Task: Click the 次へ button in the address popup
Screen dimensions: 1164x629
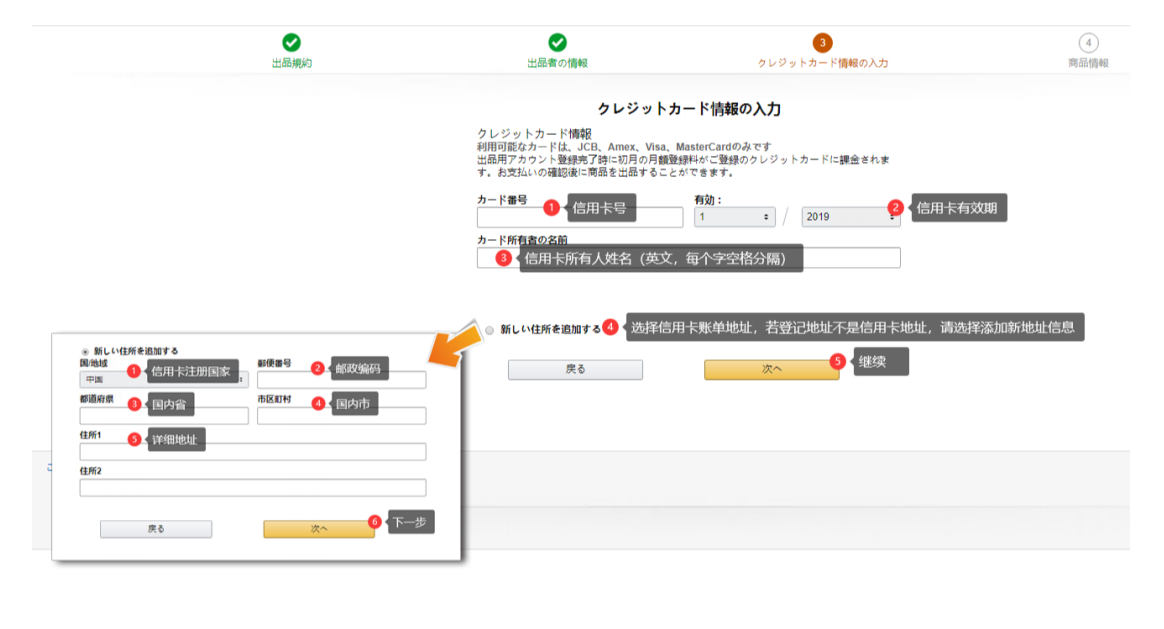Action: (319, 528)
